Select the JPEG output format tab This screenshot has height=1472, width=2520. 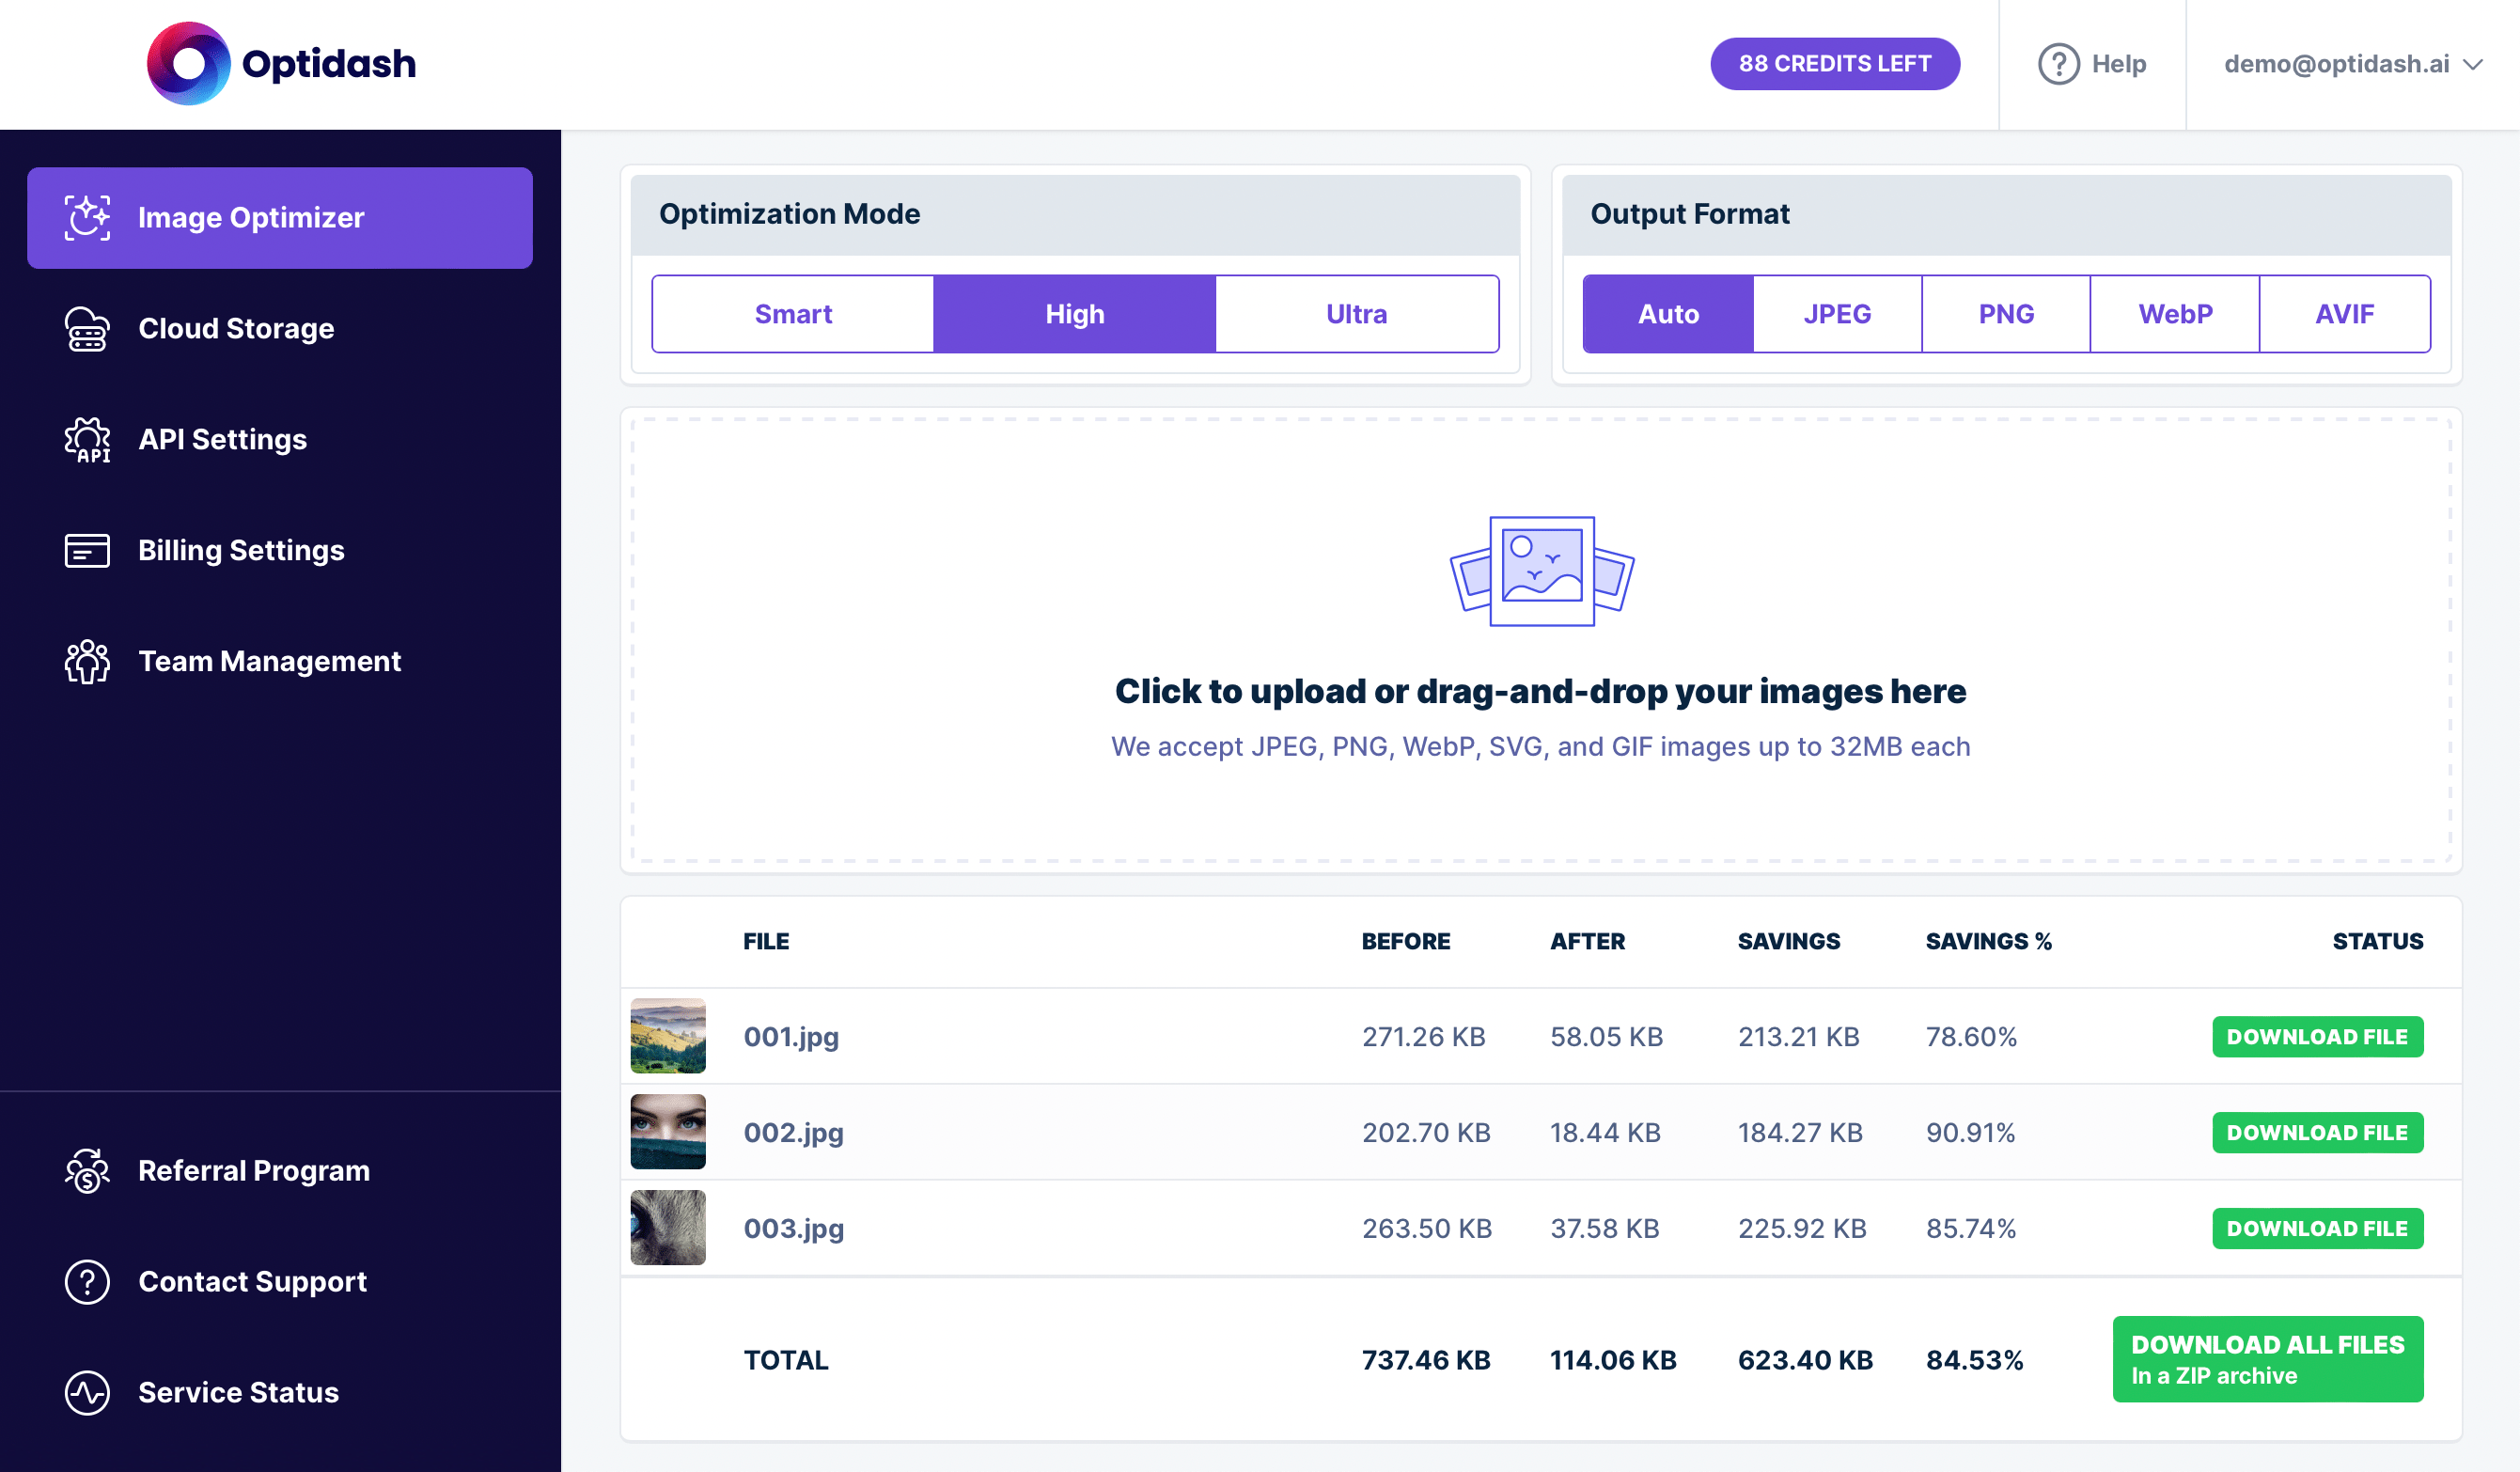click(x=1837, y=313)
